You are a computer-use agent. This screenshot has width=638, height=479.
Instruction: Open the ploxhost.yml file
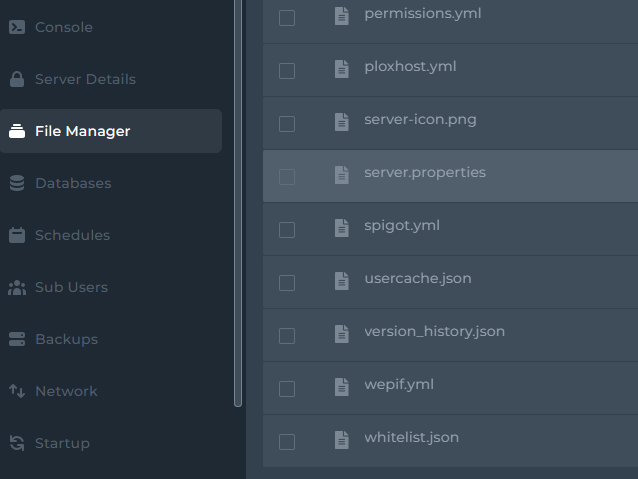[410, 66]
